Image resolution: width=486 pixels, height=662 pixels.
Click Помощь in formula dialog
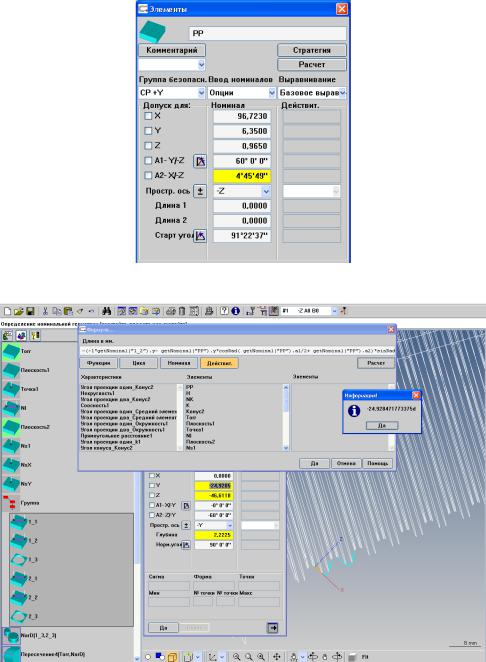(x=377, y=464)
